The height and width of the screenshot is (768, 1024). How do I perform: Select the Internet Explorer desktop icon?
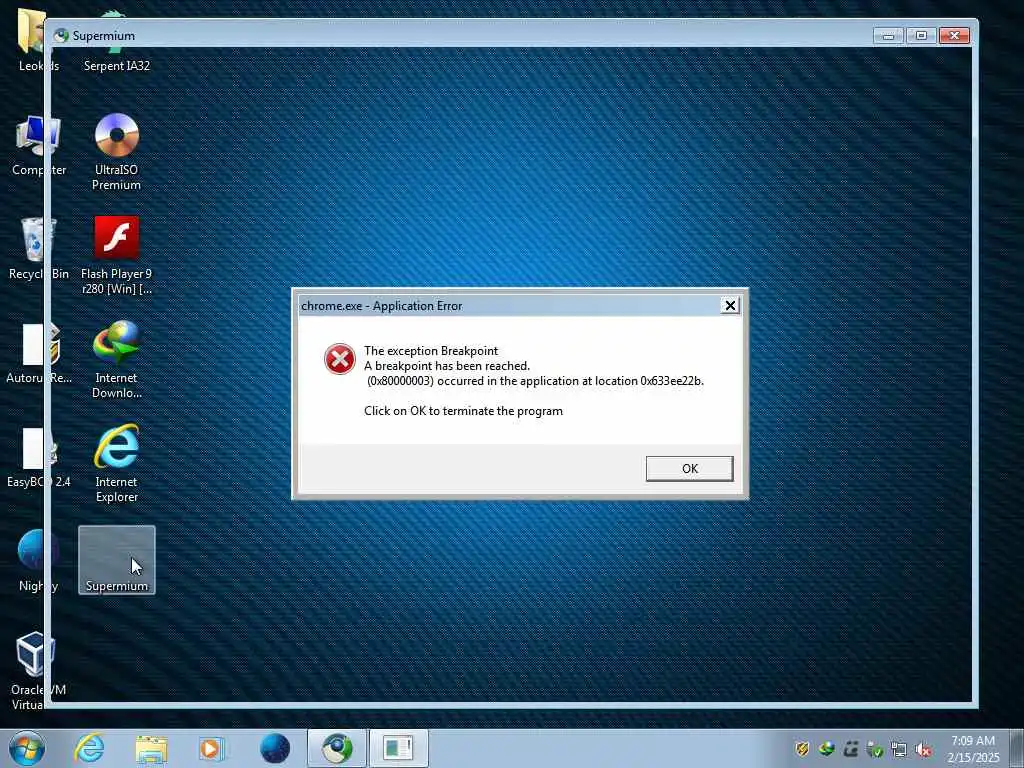click(117, 463)
